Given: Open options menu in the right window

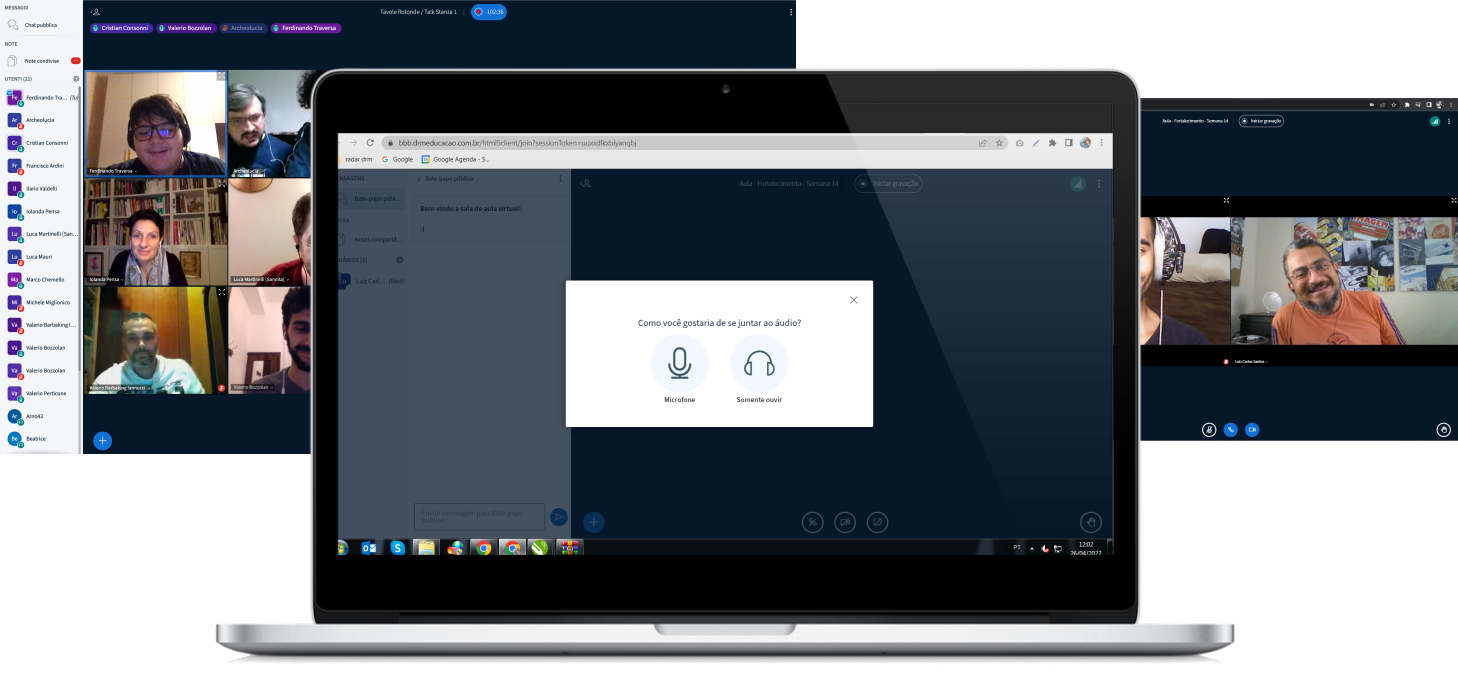Looking at the screenshot, I should pyautogui.click(x=1449, y=121).
